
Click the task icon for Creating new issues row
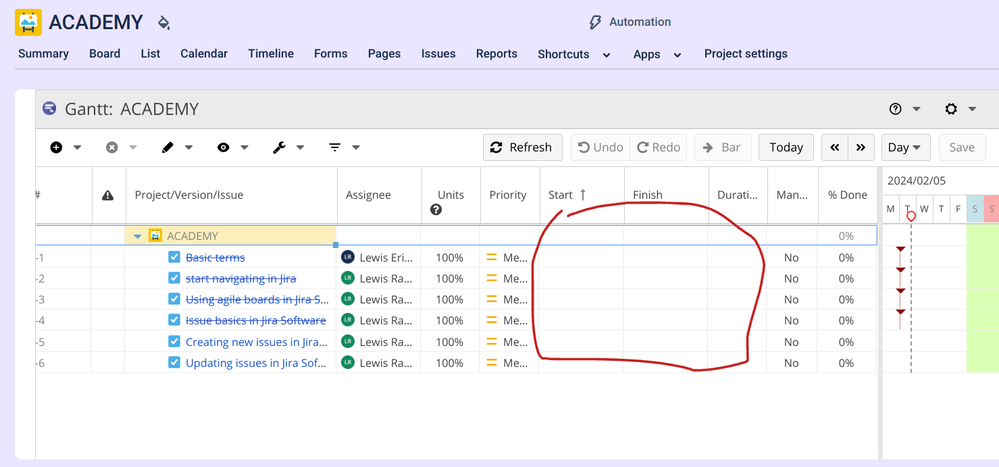pyautogui.click(x=175, y=341)
